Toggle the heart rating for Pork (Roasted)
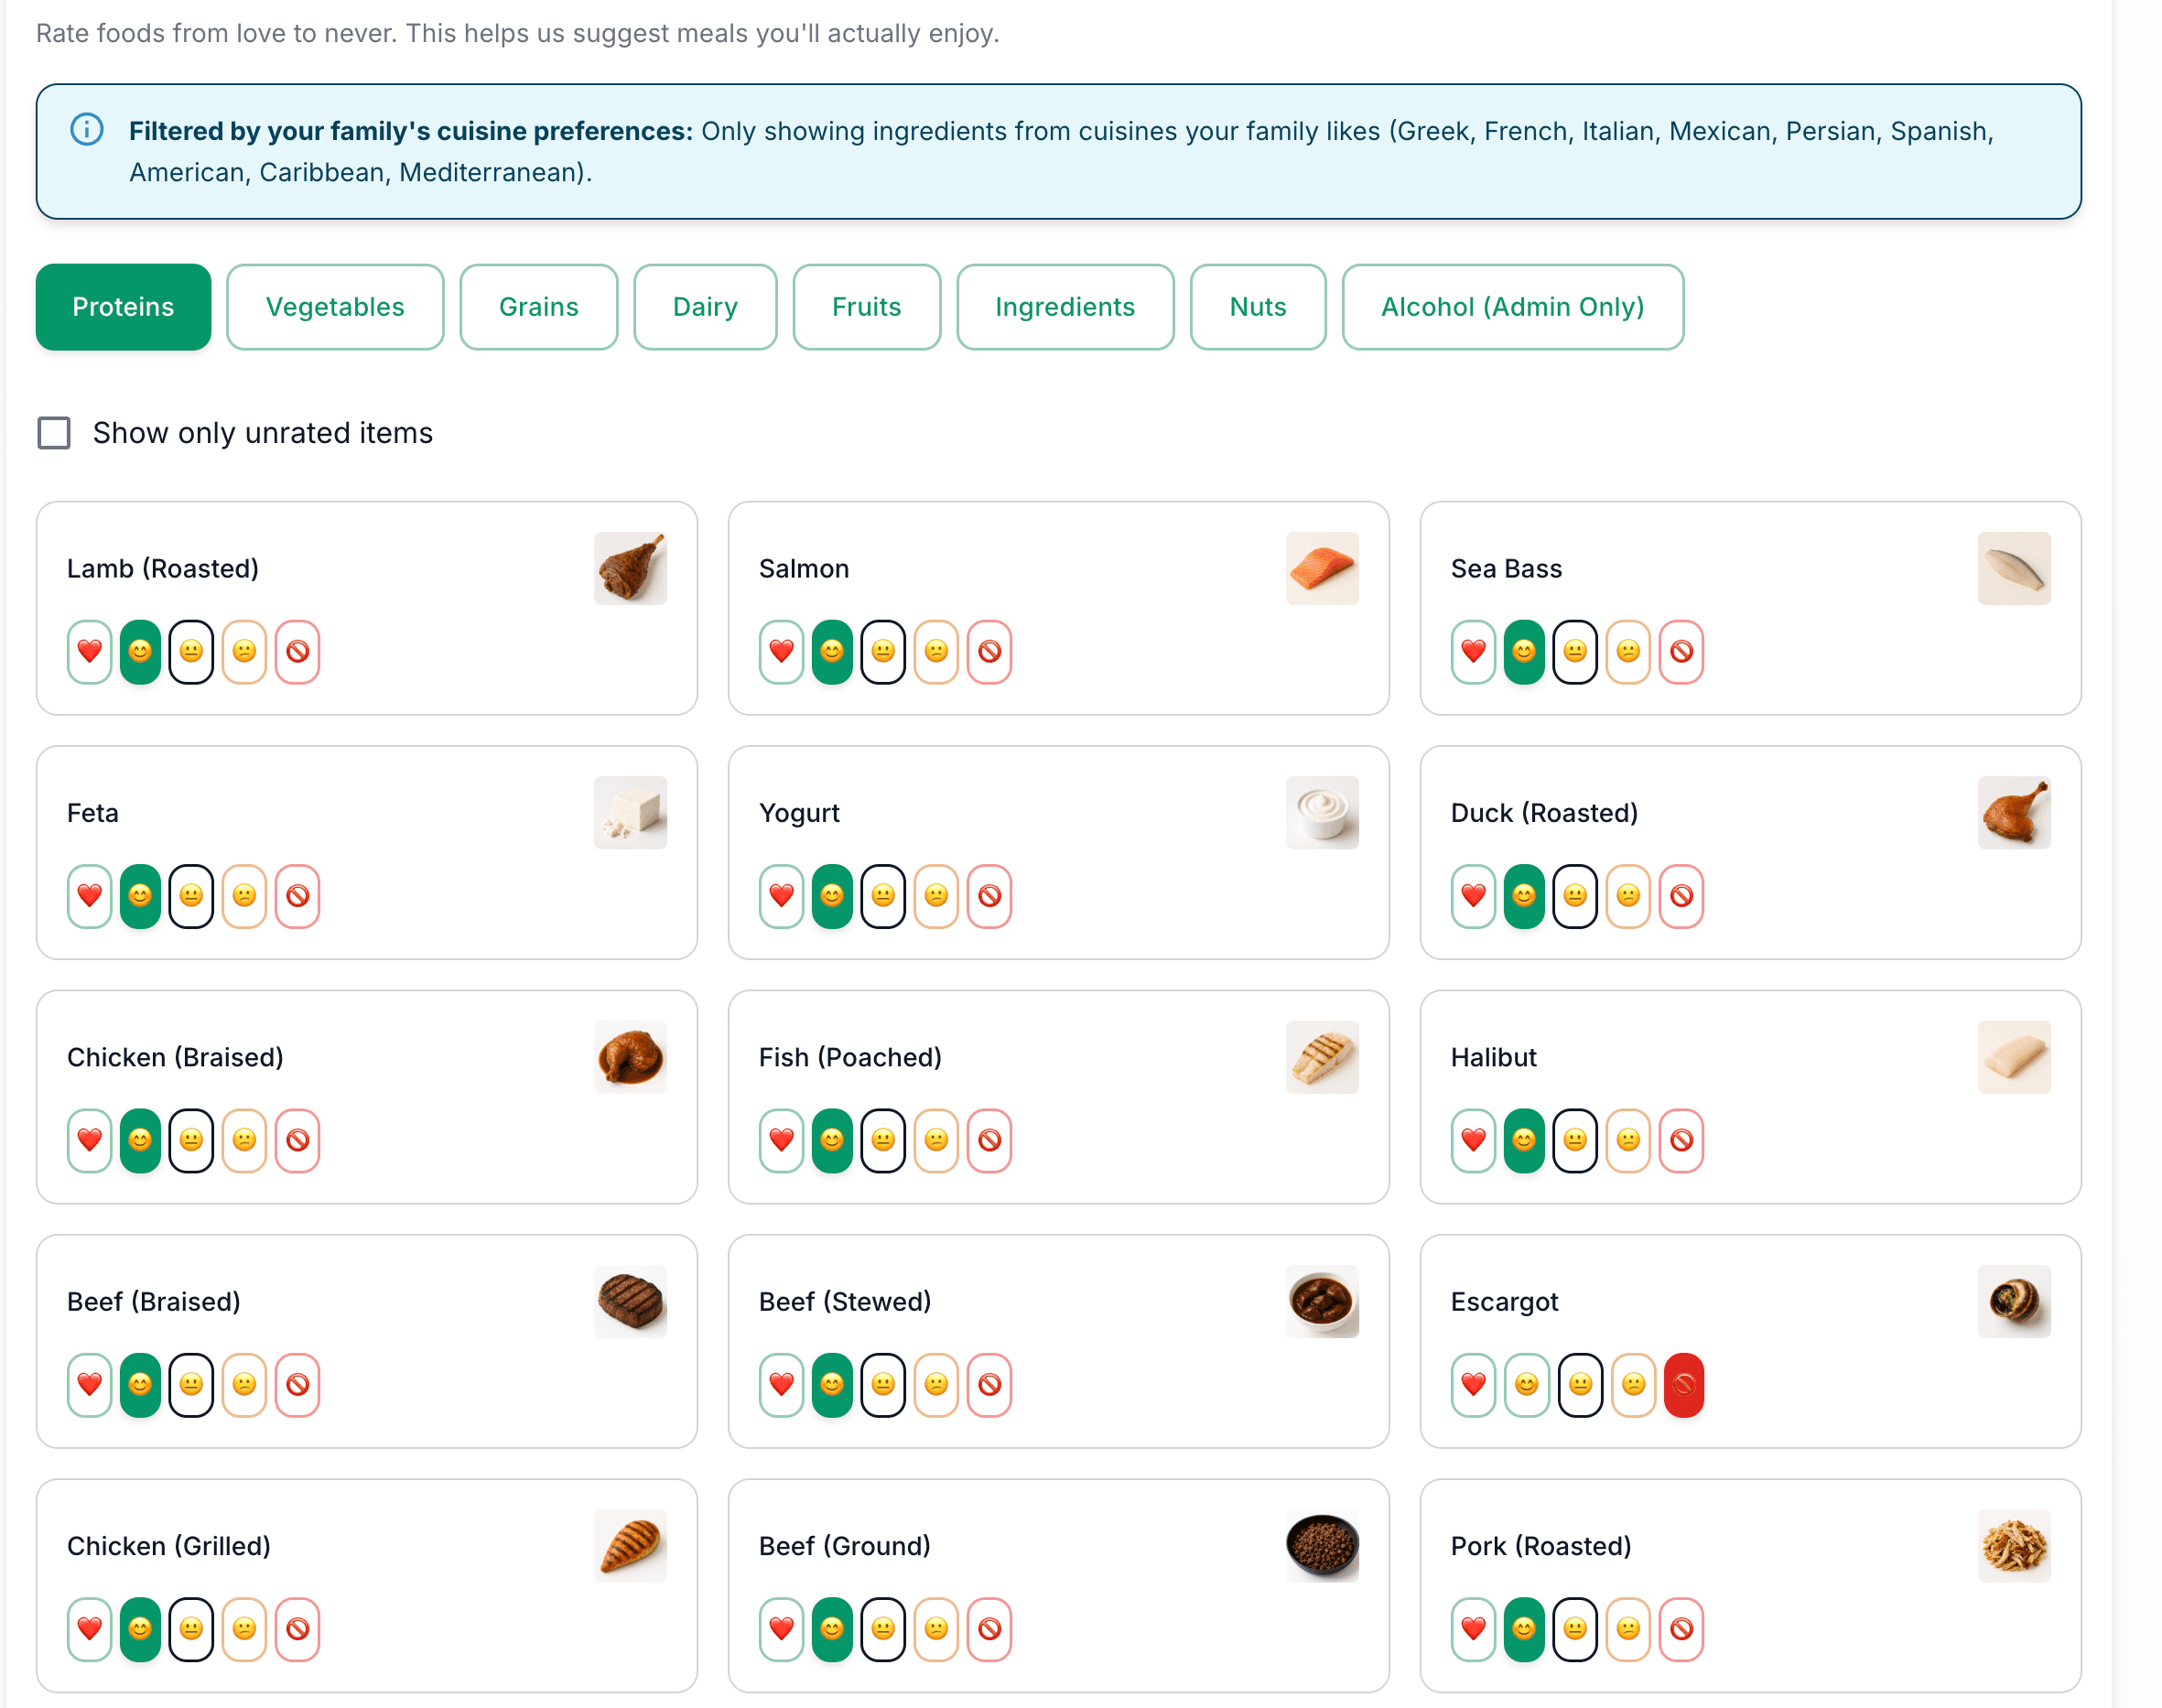2162x1708 pixels. (1472, 1629)
